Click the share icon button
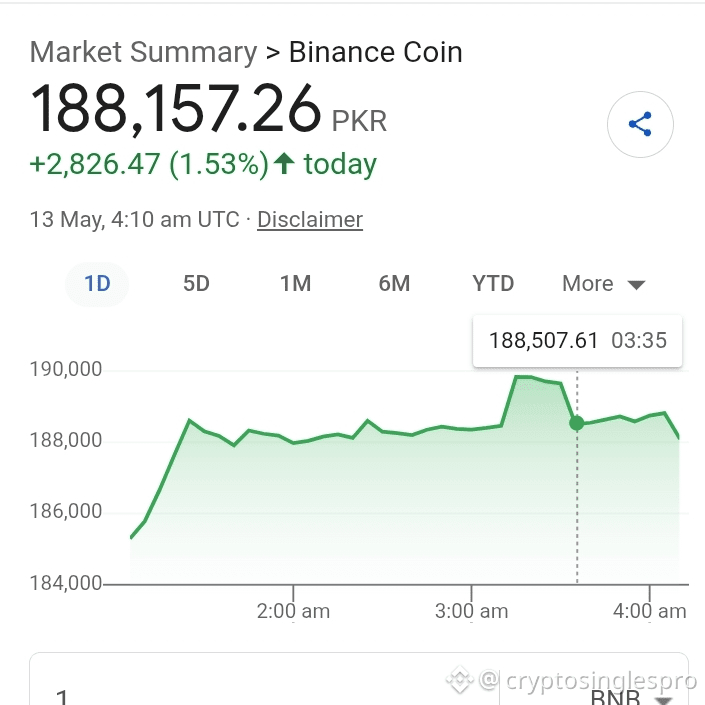This screenshot has width=705, height=705. tap(640, 125)
